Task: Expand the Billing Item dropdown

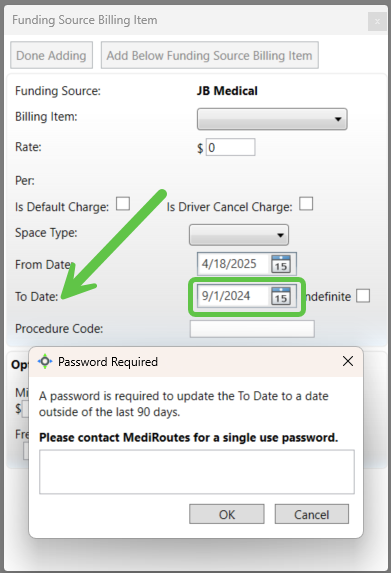Action: [x=272, y=119]
